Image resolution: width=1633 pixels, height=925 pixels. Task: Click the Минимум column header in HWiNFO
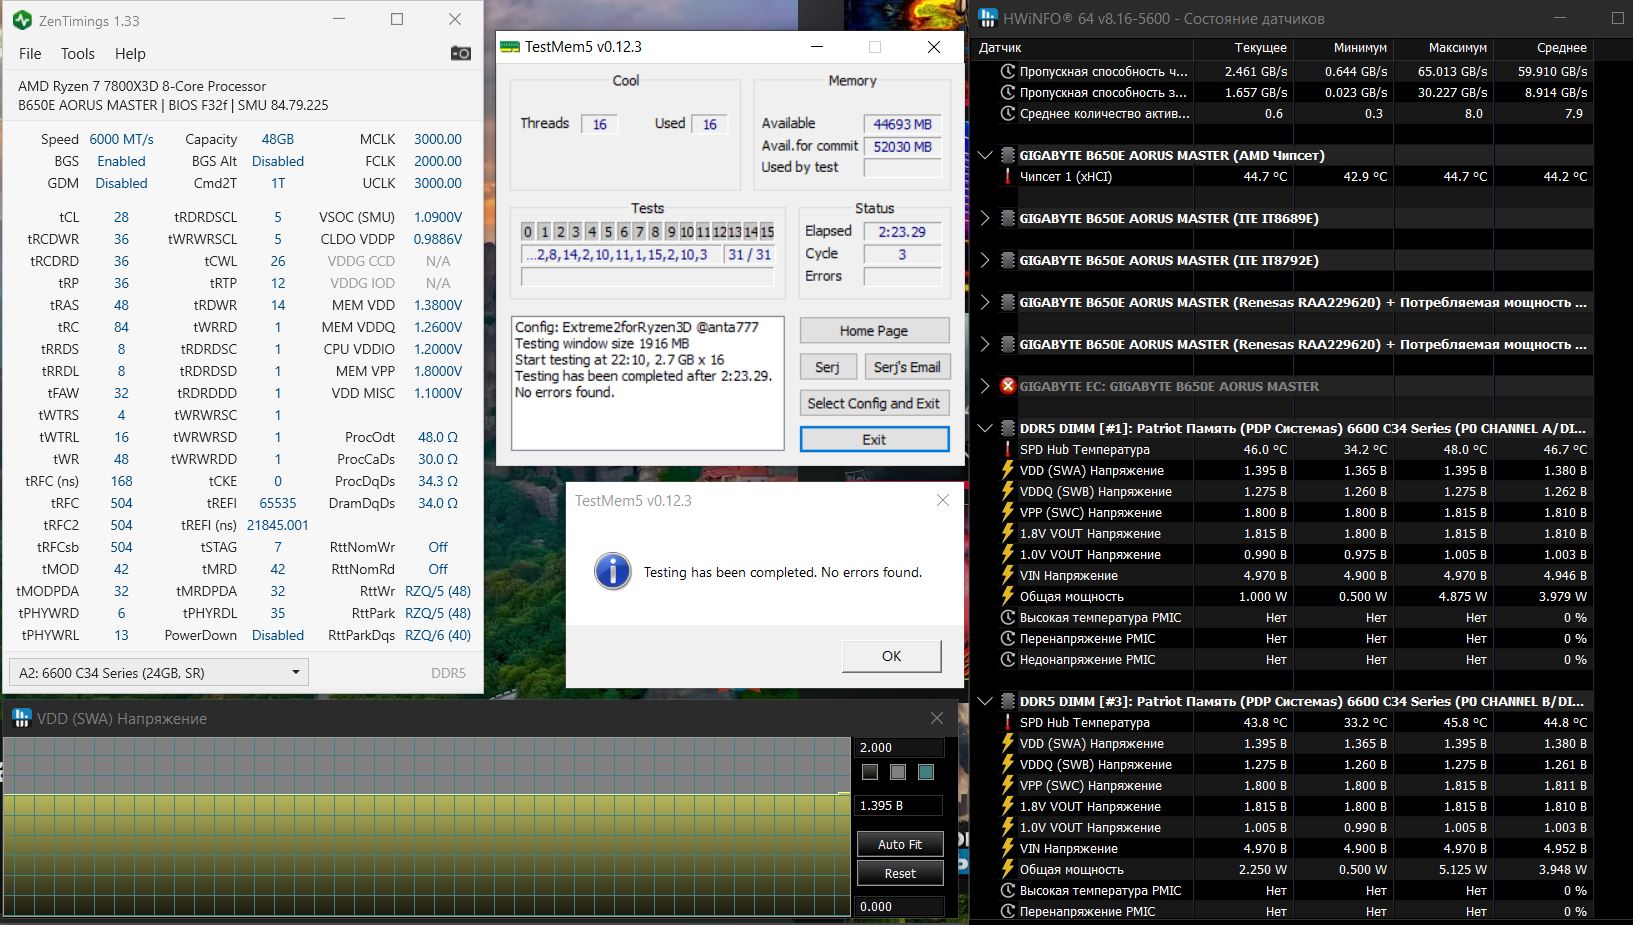[x=1360, y=47]
